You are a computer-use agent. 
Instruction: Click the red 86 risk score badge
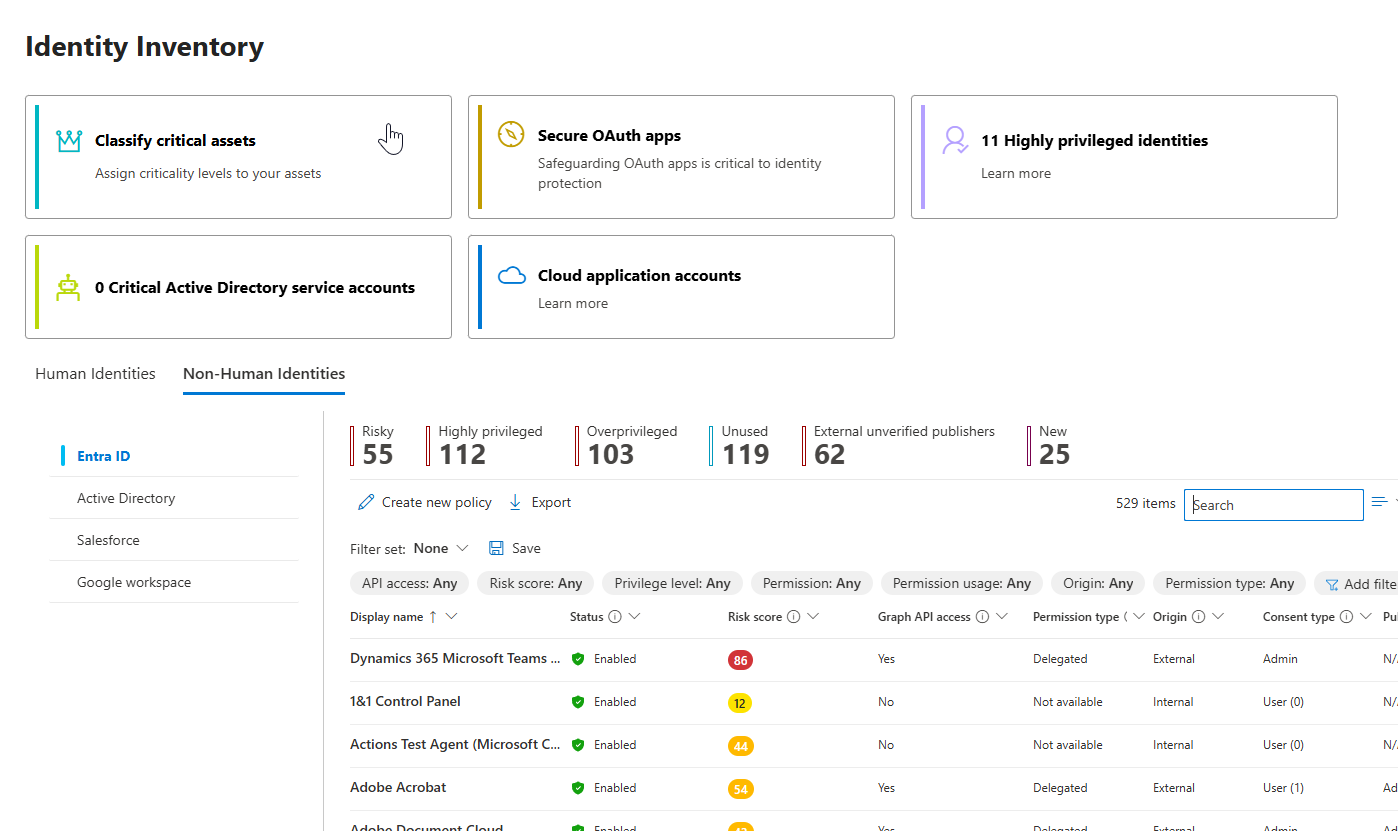tap(741, 660)
